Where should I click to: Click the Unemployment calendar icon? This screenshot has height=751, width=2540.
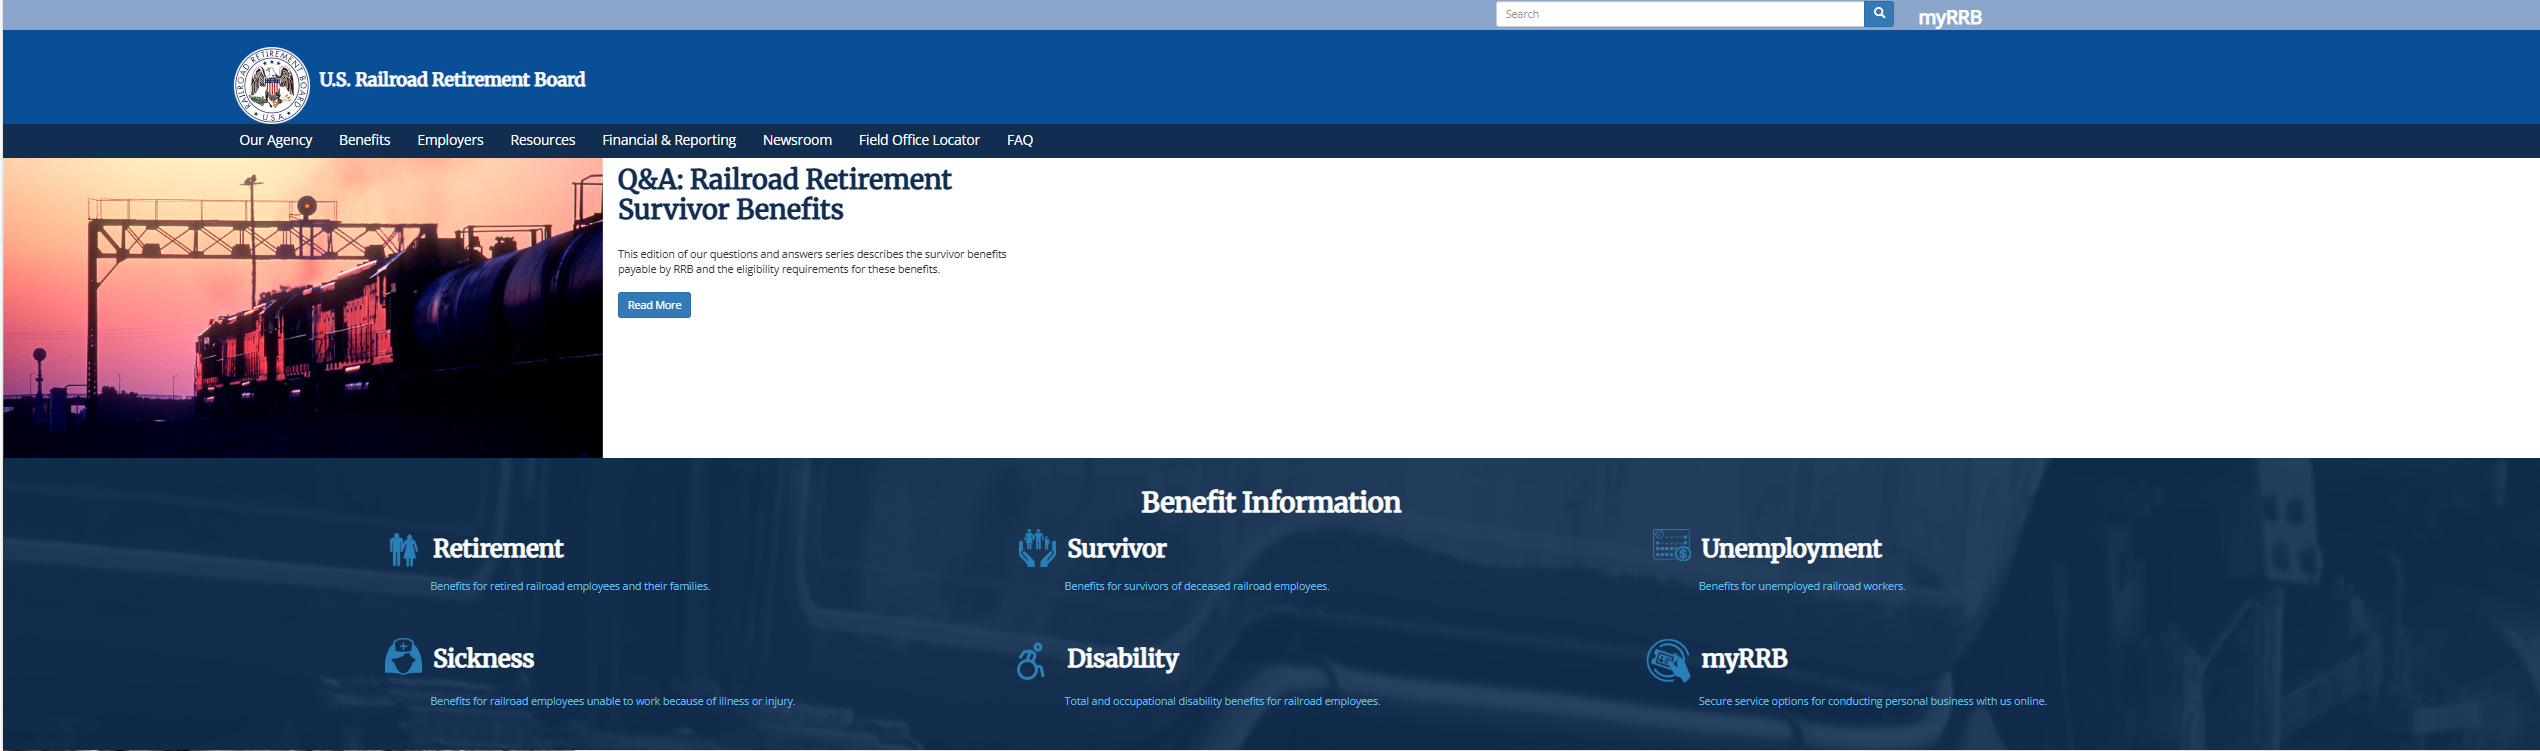click(1671, 545)
